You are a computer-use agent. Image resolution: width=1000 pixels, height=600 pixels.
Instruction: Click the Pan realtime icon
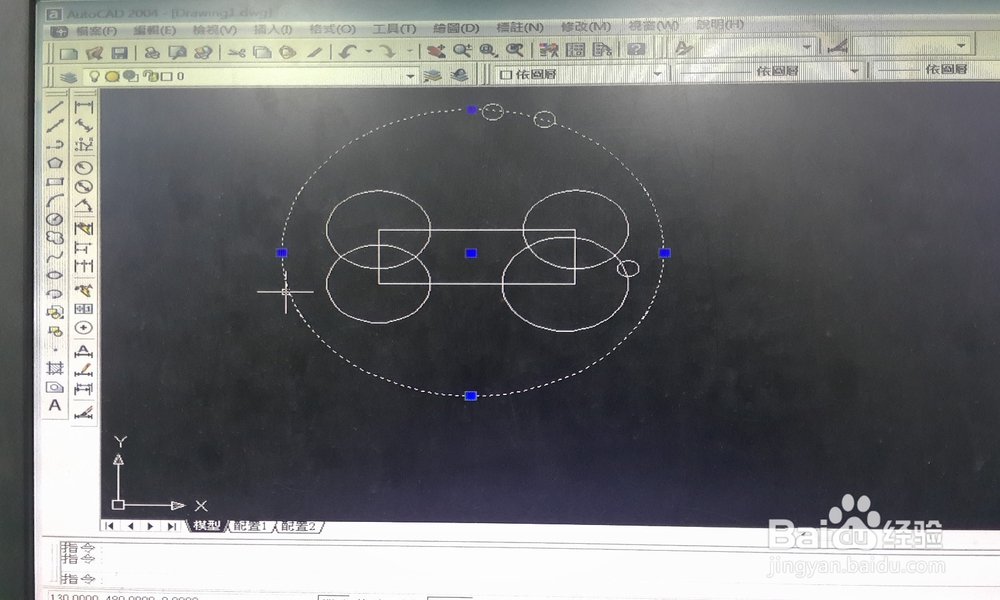click(437, 50)
